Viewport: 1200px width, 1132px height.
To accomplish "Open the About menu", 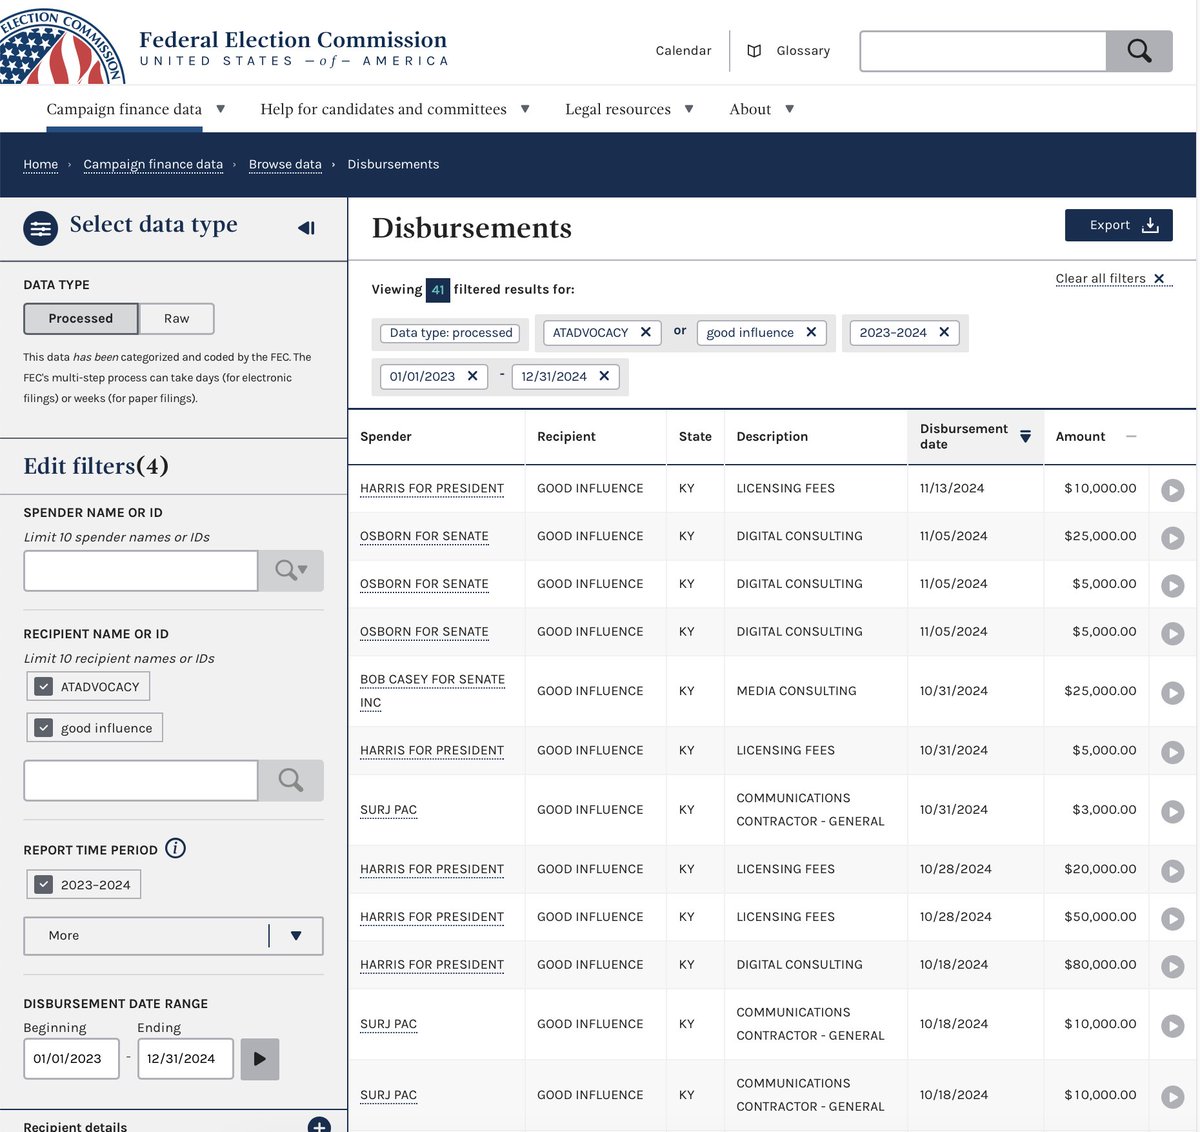I will [x=761, y=109].
